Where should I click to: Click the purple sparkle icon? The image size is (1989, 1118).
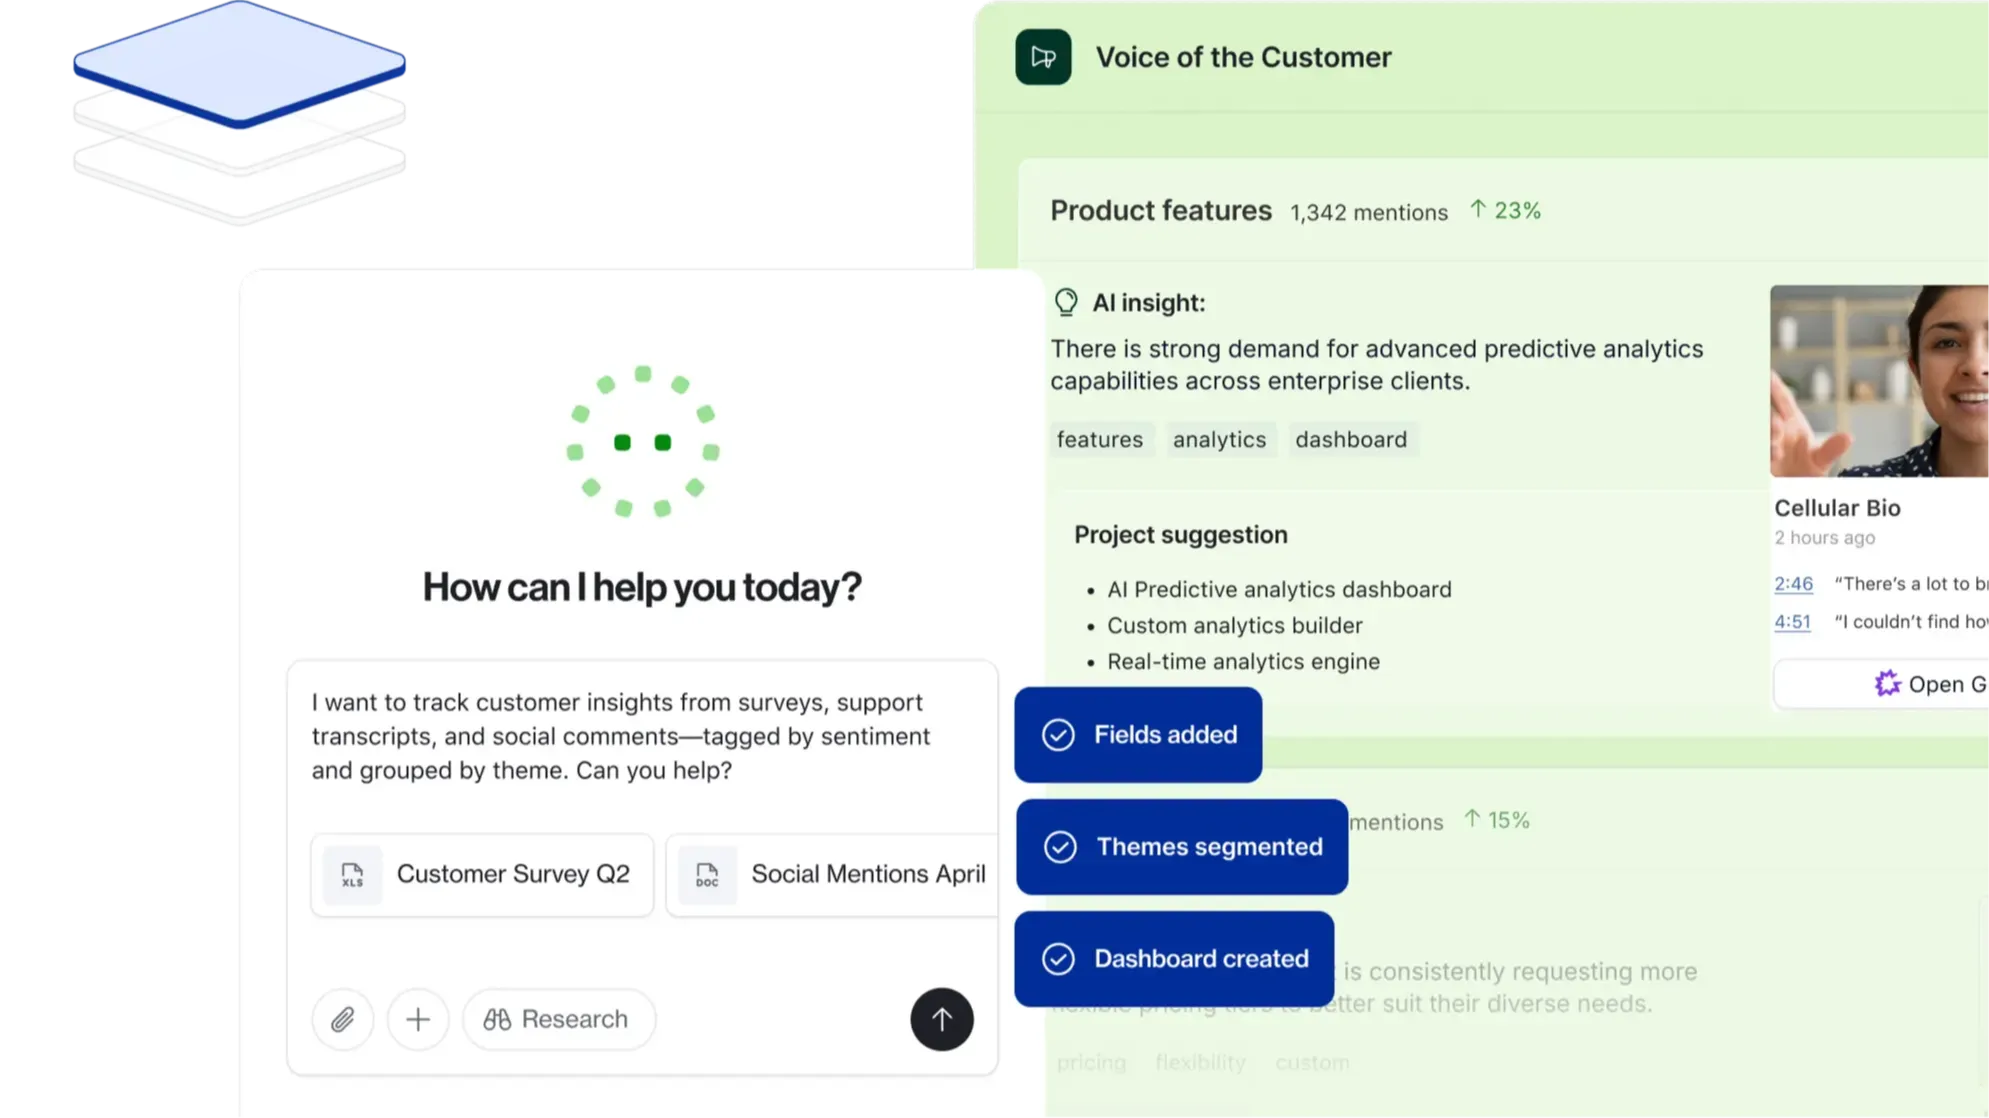tap(1887, 684)
